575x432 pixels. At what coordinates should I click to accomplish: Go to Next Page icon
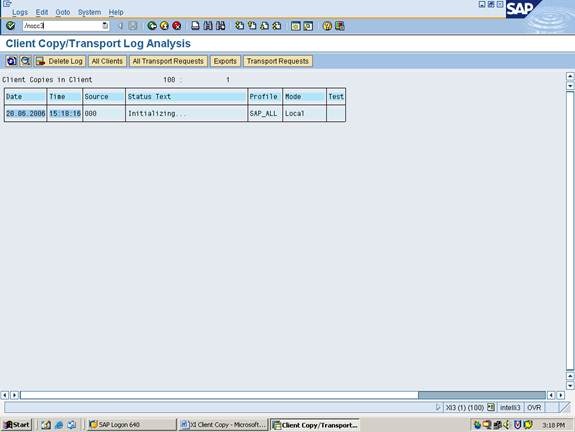coord(264,26)
